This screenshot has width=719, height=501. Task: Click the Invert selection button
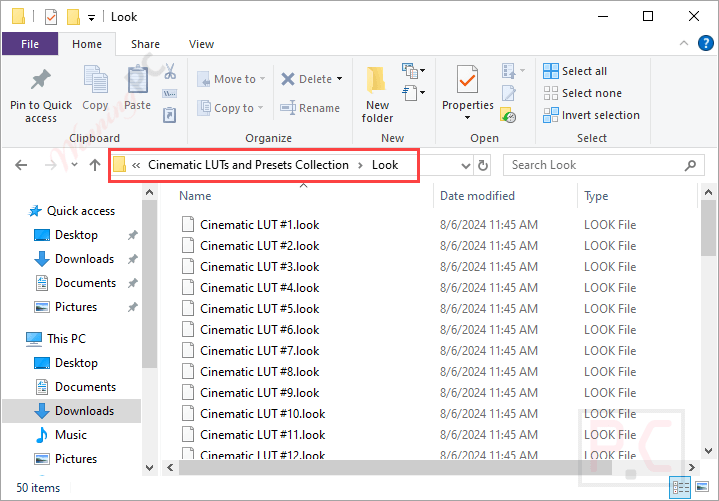(592, 115)
